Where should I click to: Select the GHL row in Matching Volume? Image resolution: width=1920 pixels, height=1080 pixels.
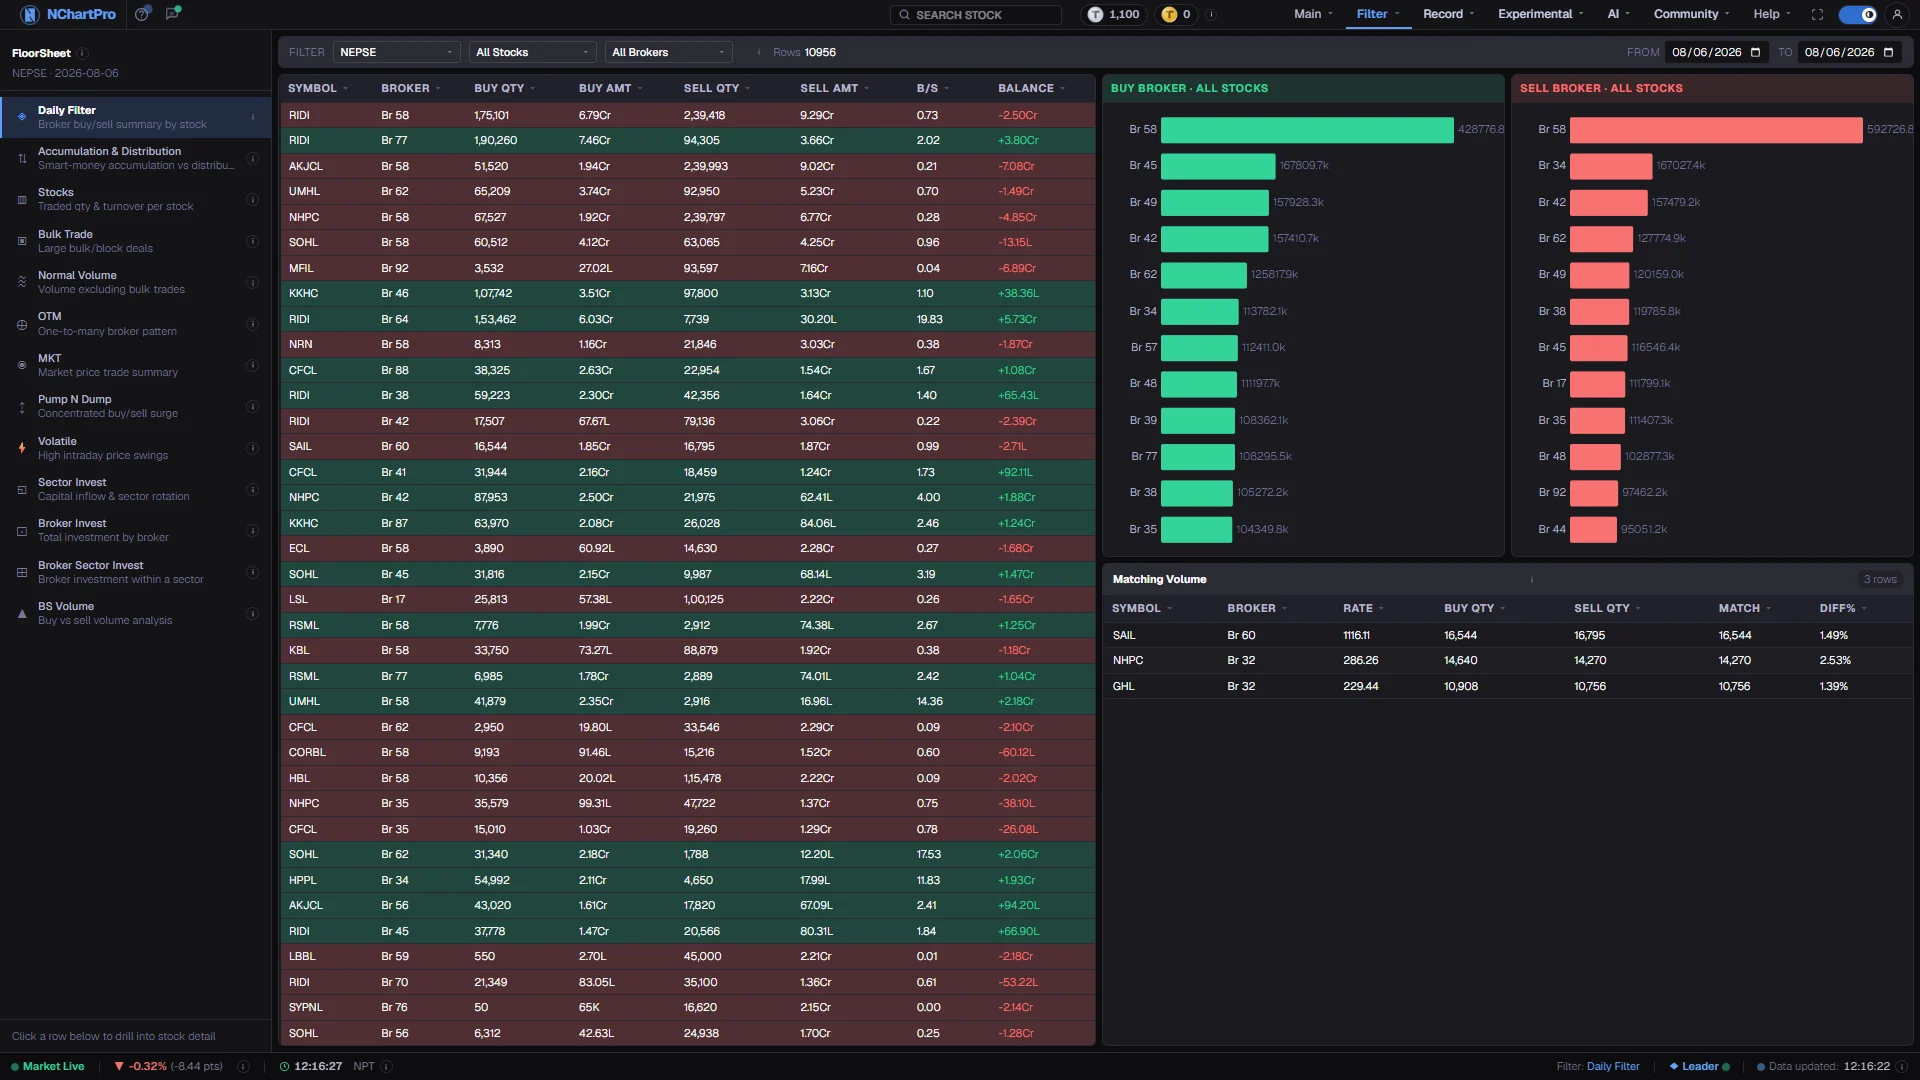coord(1507,686)
